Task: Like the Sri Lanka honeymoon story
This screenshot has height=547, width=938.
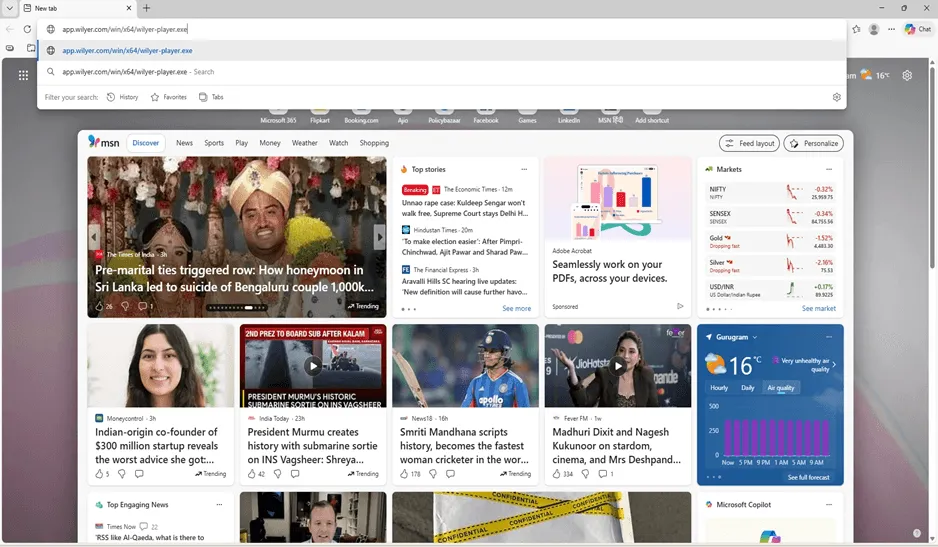Action: 103,306
